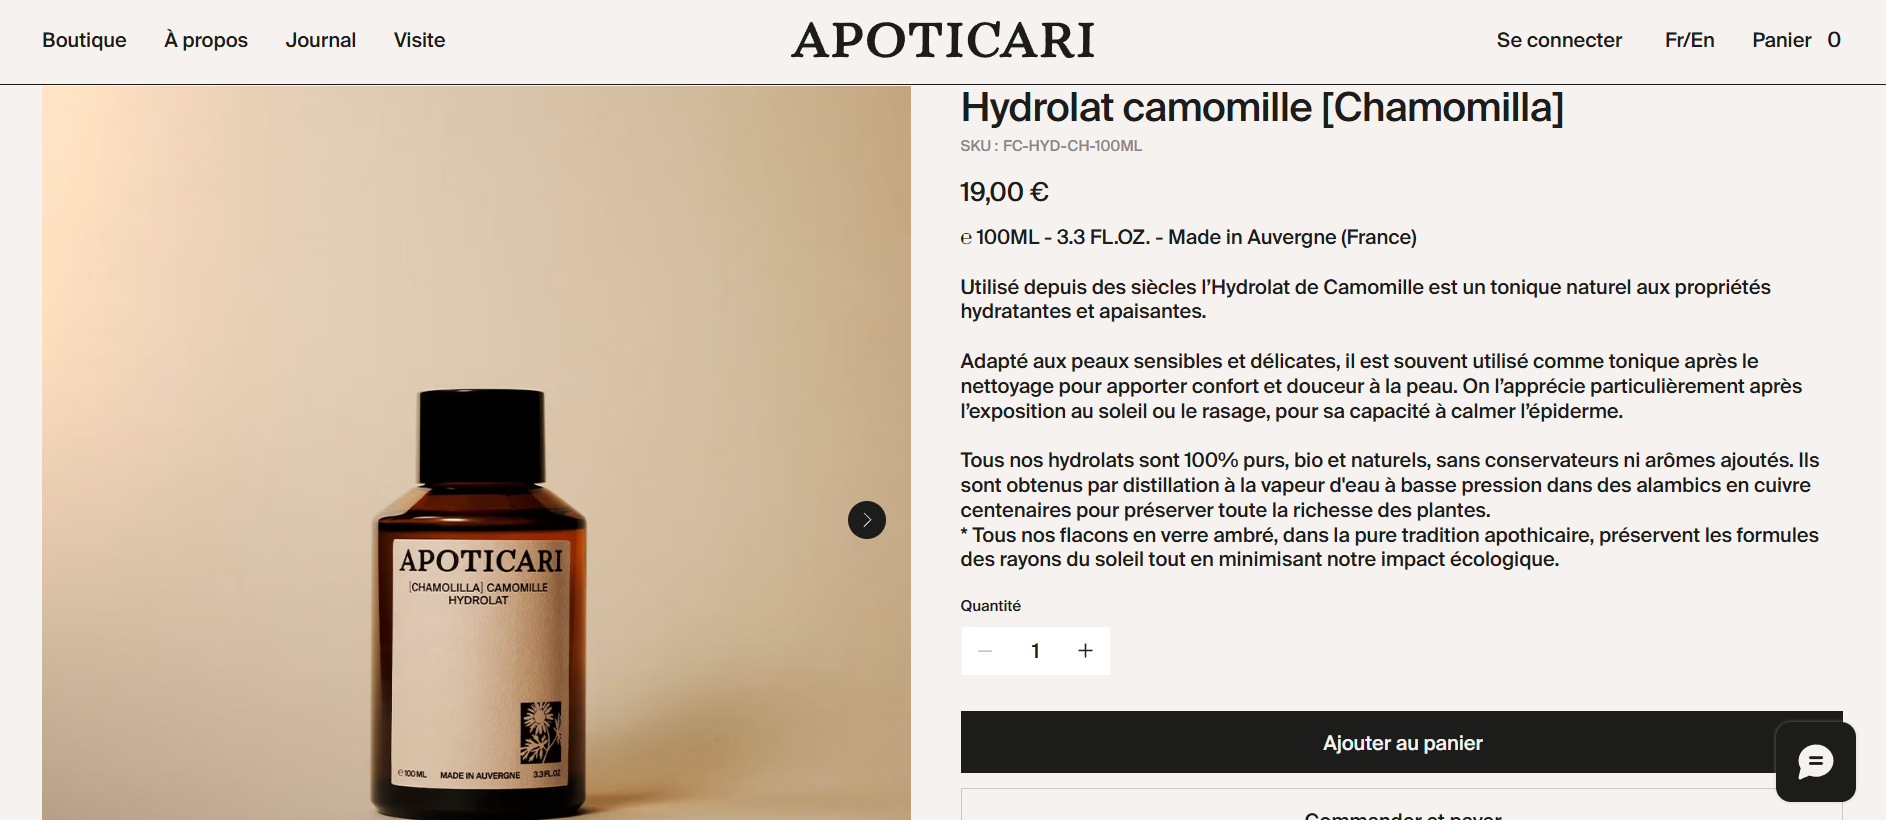This screenshot has height=820, width=1886.
Task: Open the chat bubble widget
Action: coord(1815,762)
